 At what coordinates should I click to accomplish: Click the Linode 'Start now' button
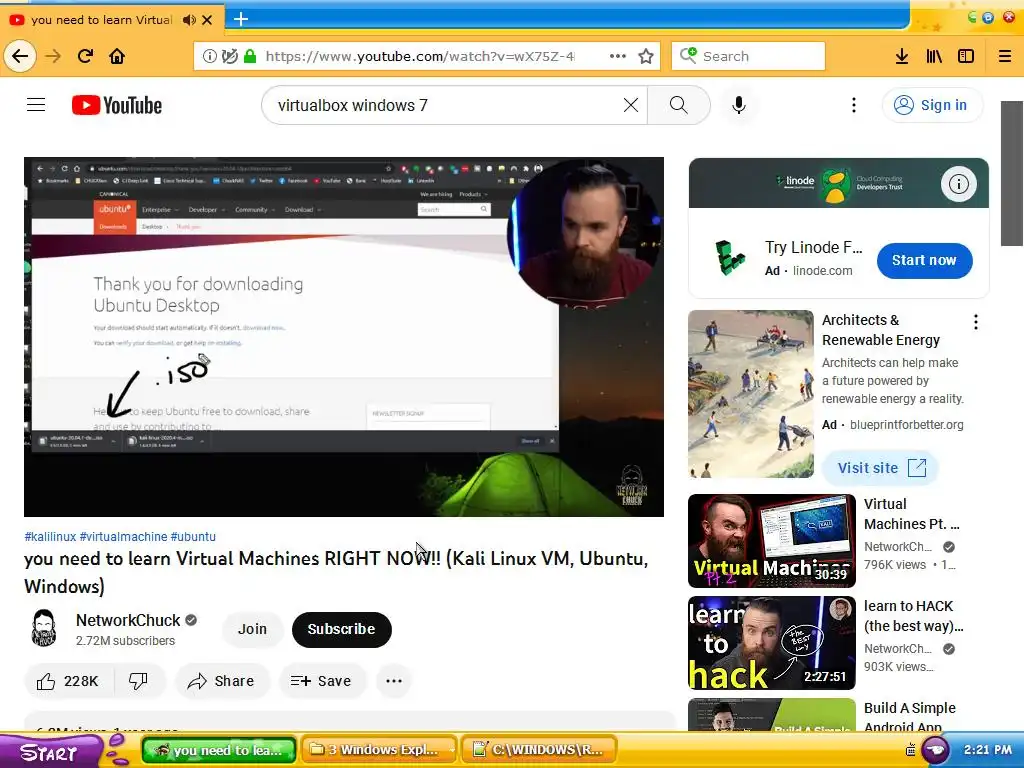click(924, 260)
